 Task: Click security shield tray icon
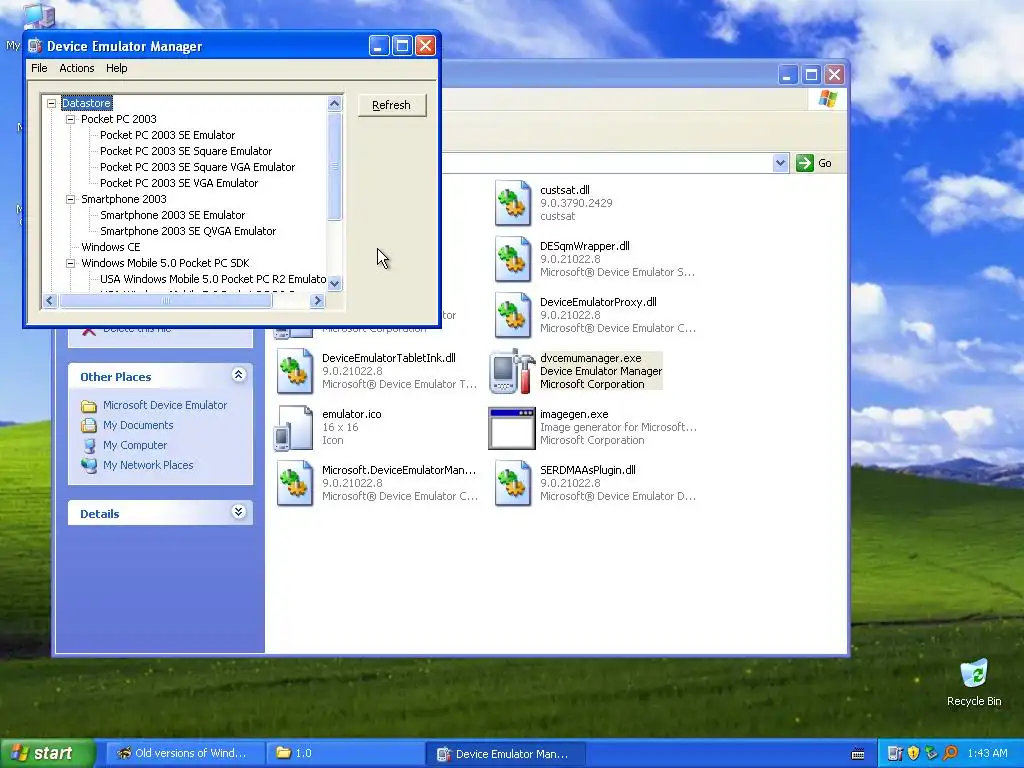click(x=913, y=753)
